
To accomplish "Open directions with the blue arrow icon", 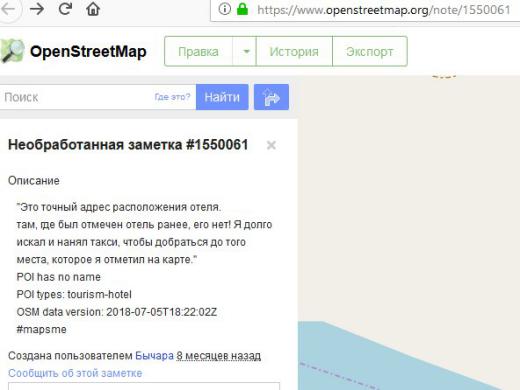I will tap(271, 97).
